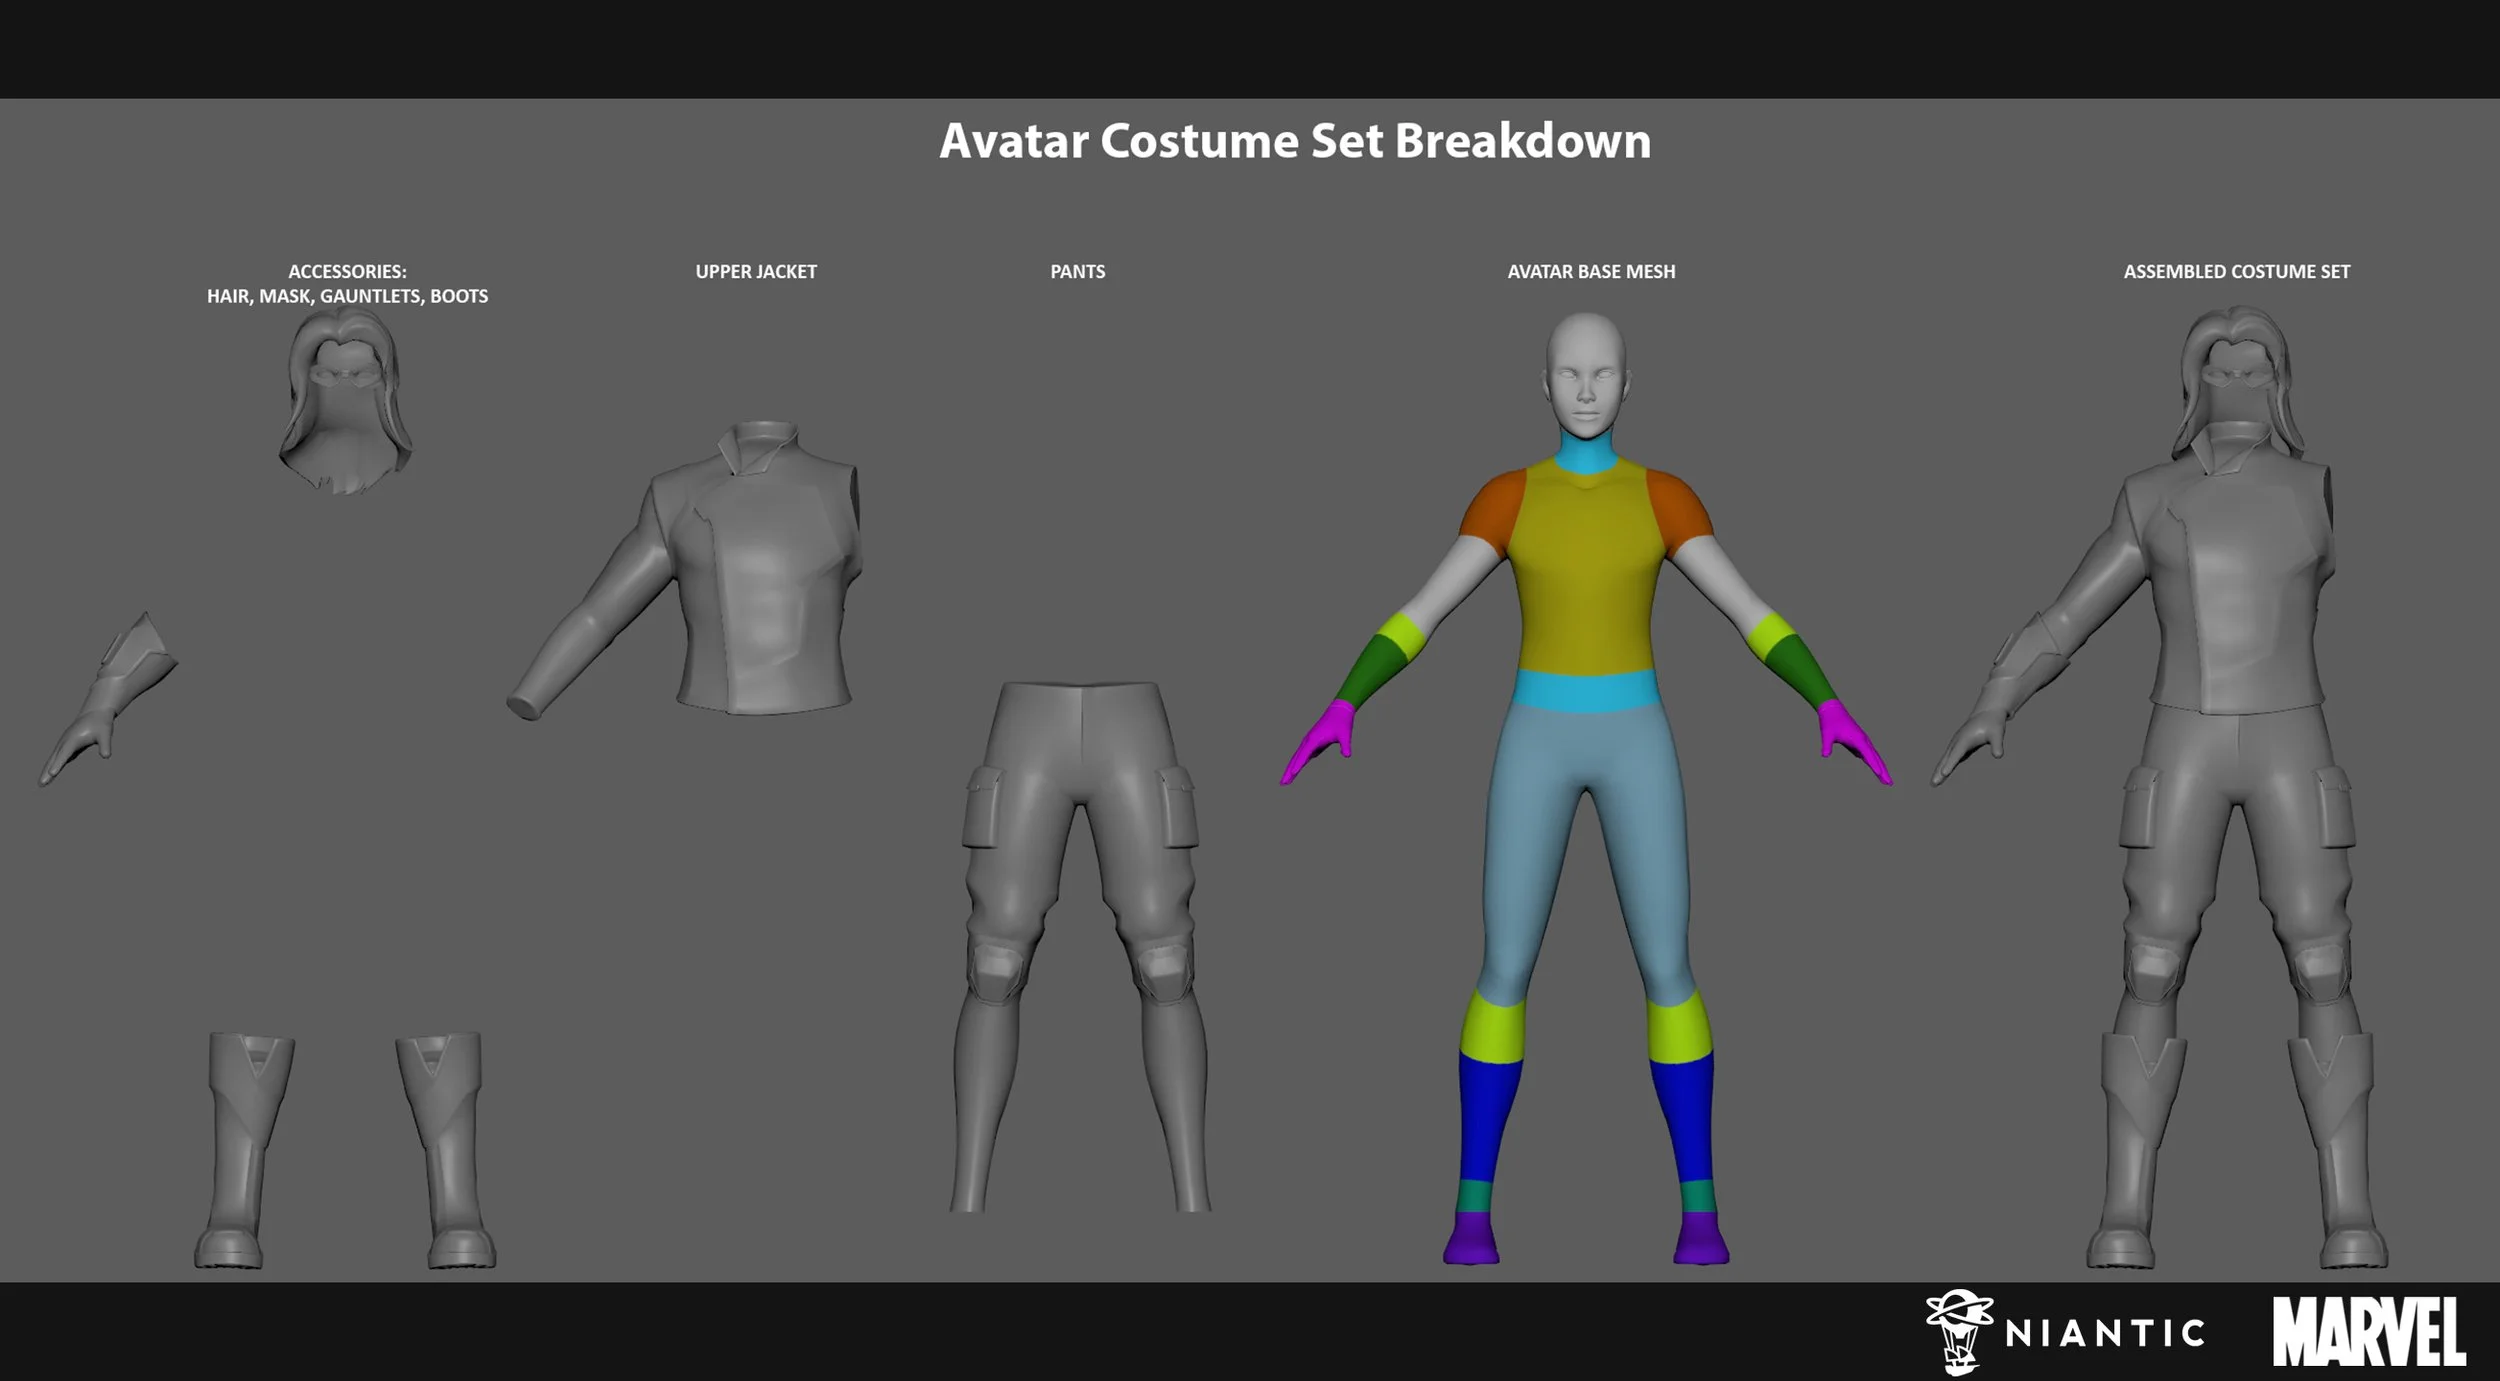
Task: Click the PANTS label
Action: tap(1077, 272)
